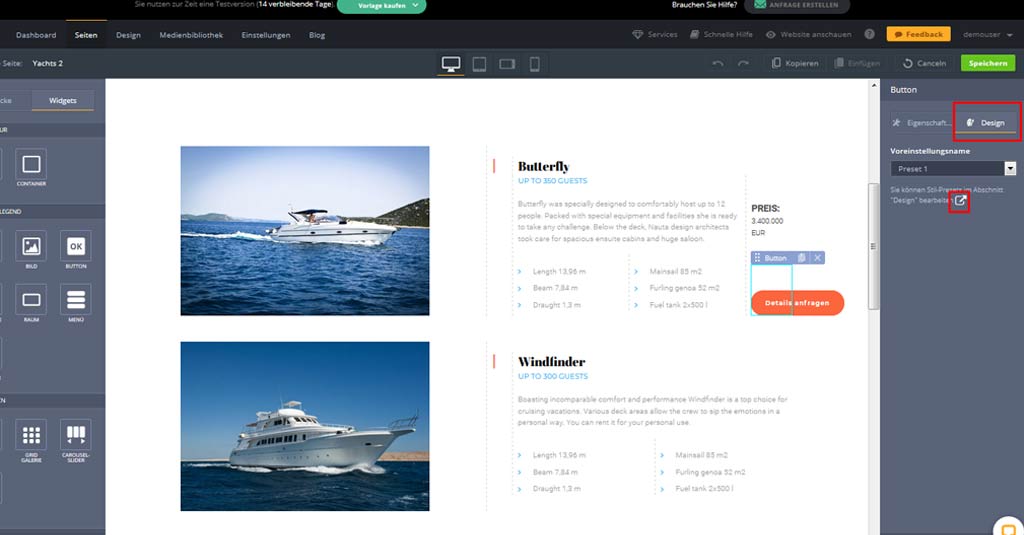Click the undo arrow icon

[717, 63]
